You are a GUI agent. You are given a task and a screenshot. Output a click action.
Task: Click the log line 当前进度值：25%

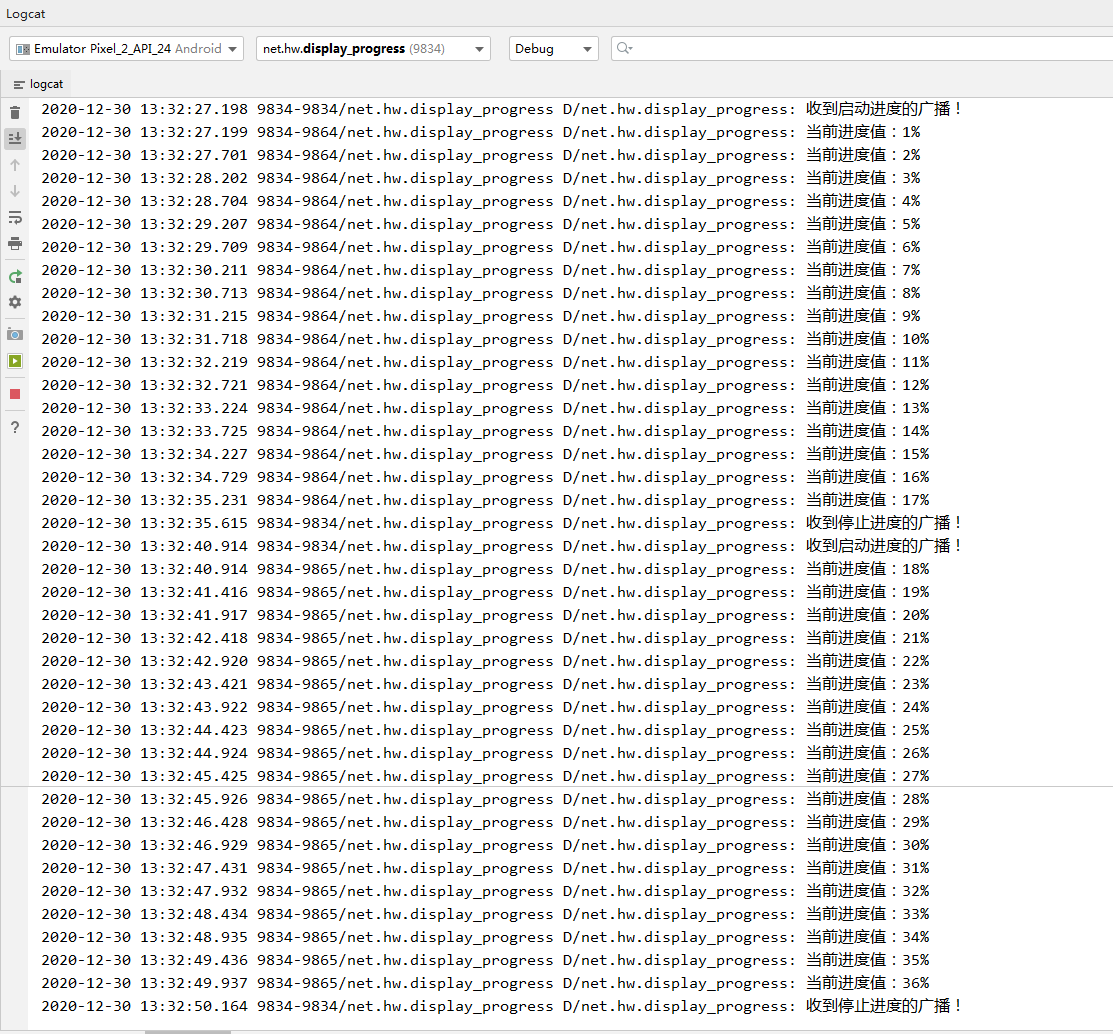485,730
